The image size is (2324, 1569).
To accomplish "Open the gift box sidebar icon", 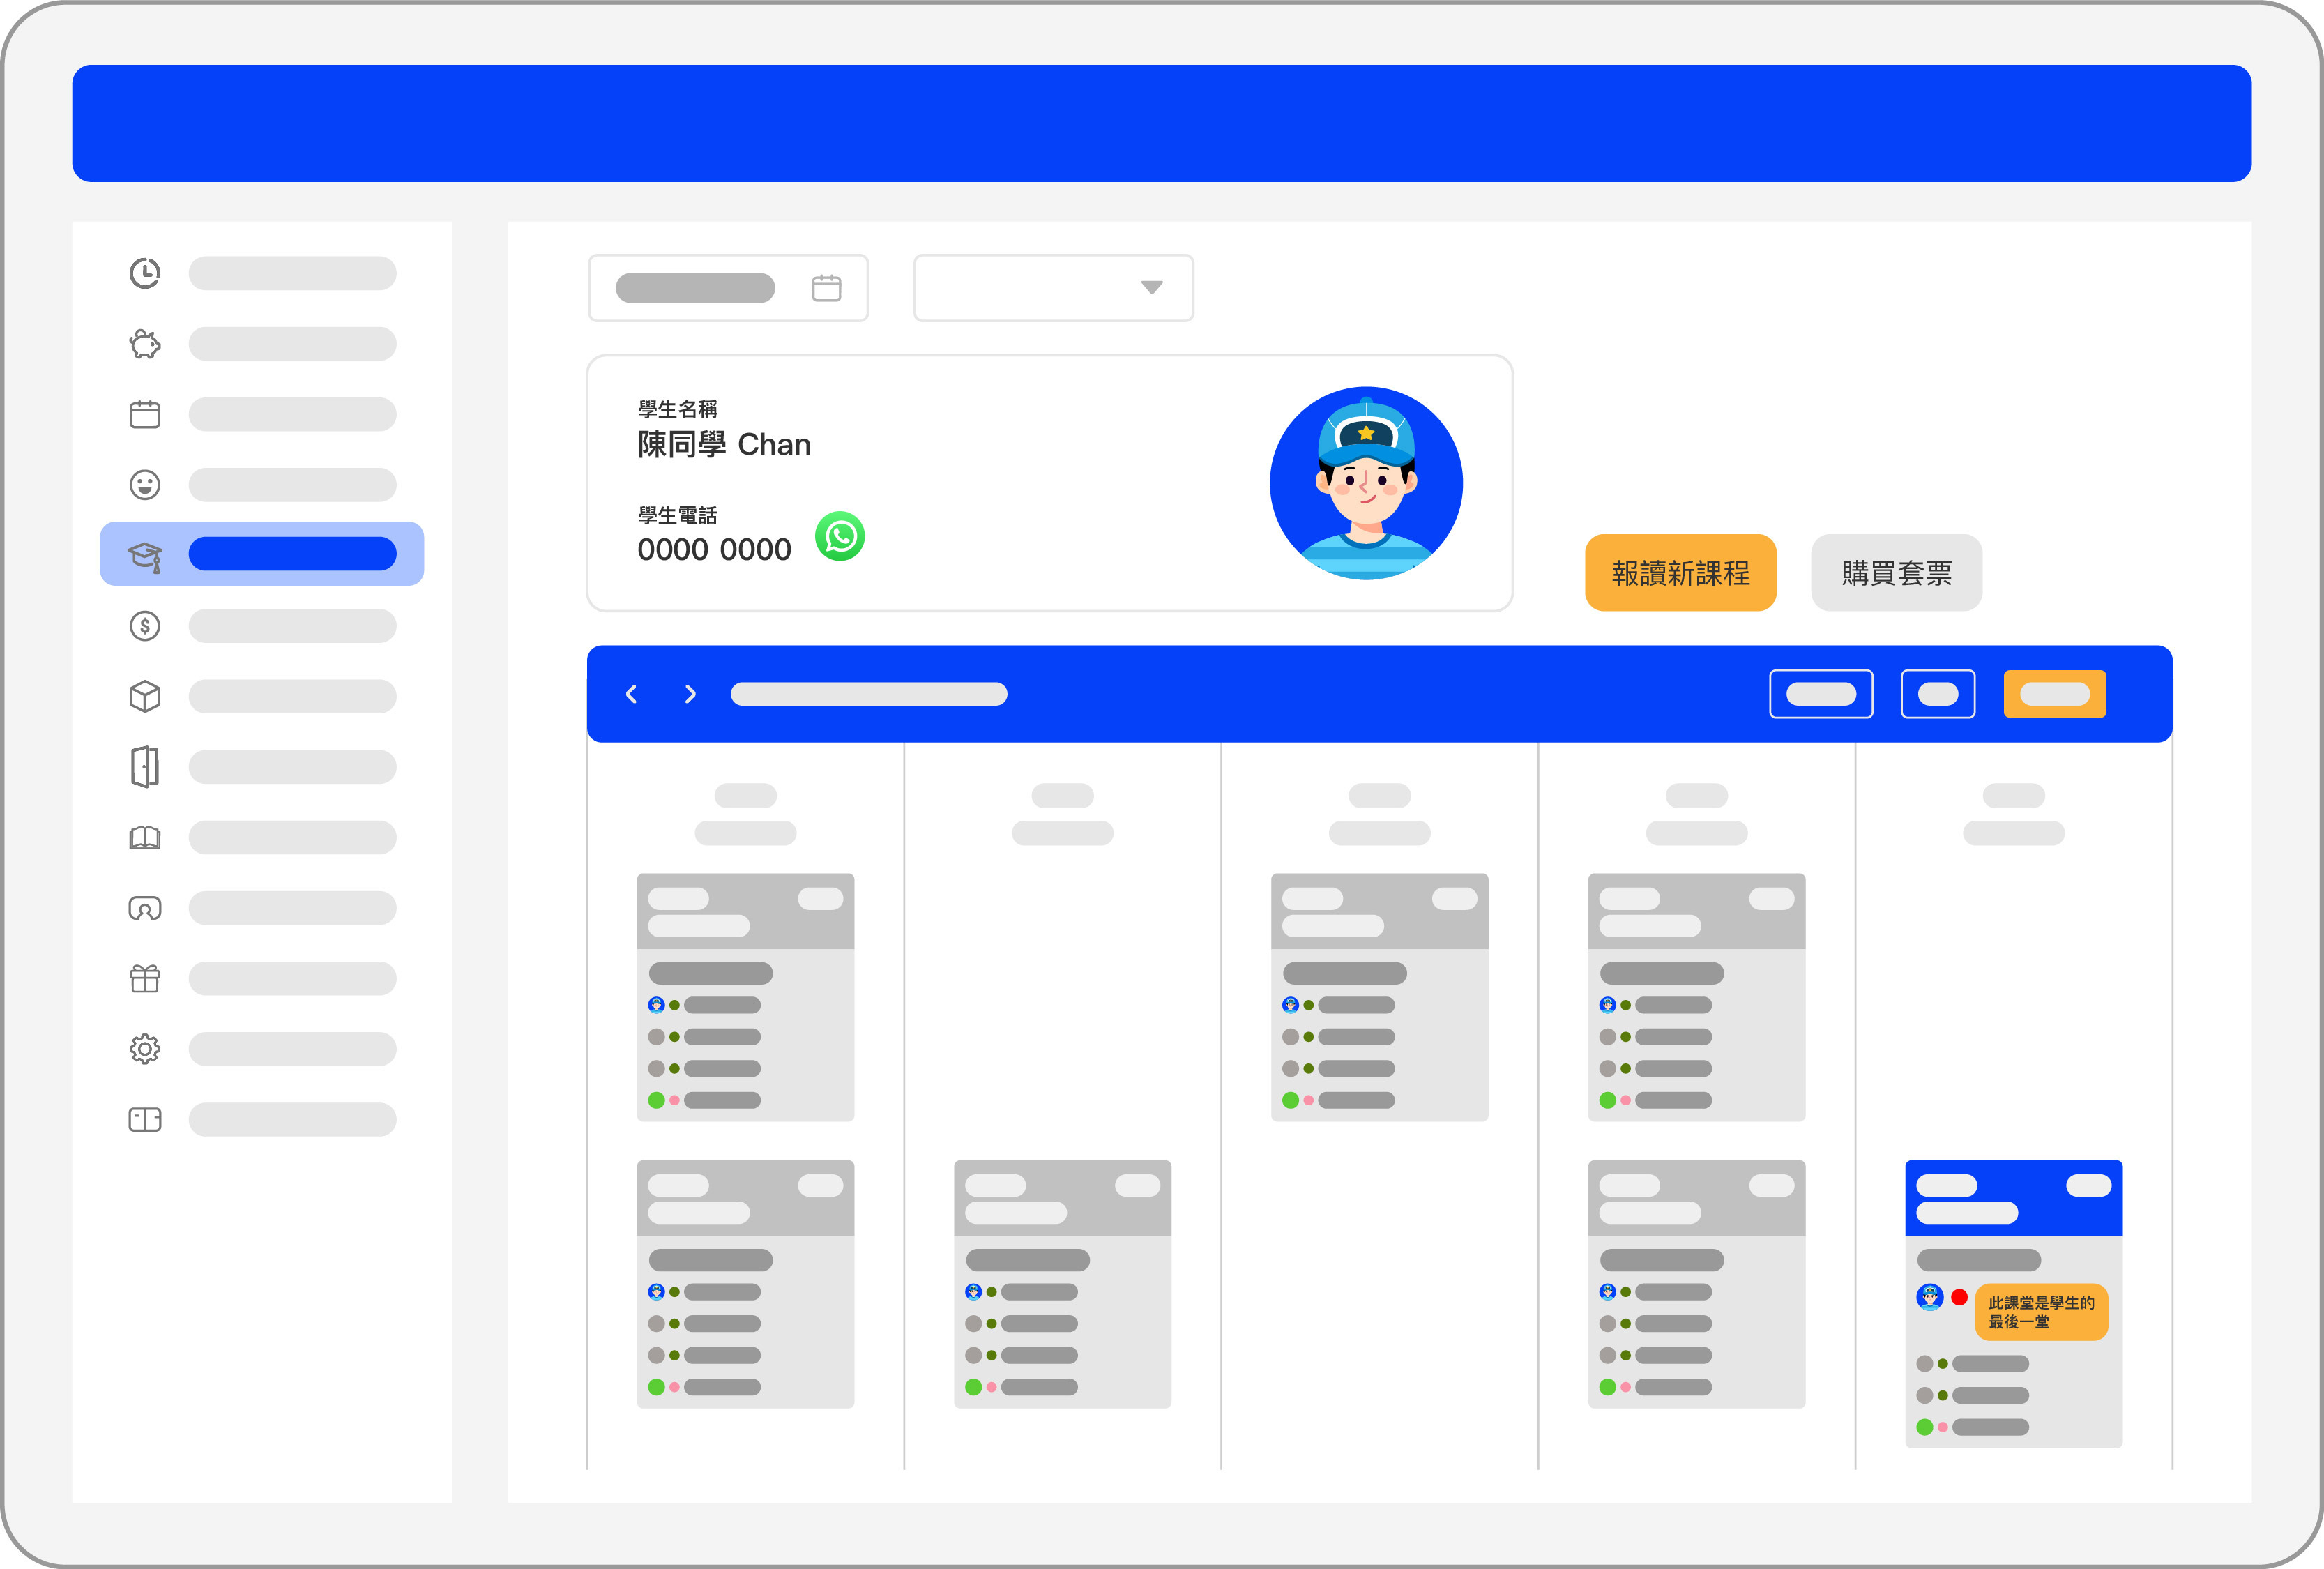I will 145,978.
